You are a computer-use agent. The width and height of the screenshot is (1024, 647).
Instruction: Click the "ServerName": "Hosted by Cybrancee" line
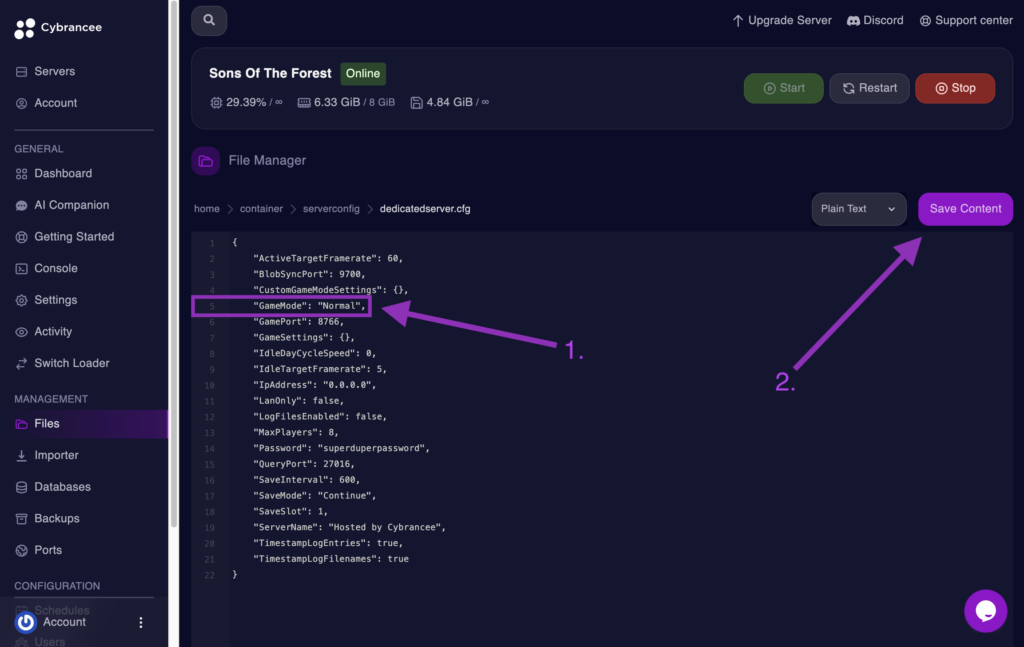pos(349,527)
